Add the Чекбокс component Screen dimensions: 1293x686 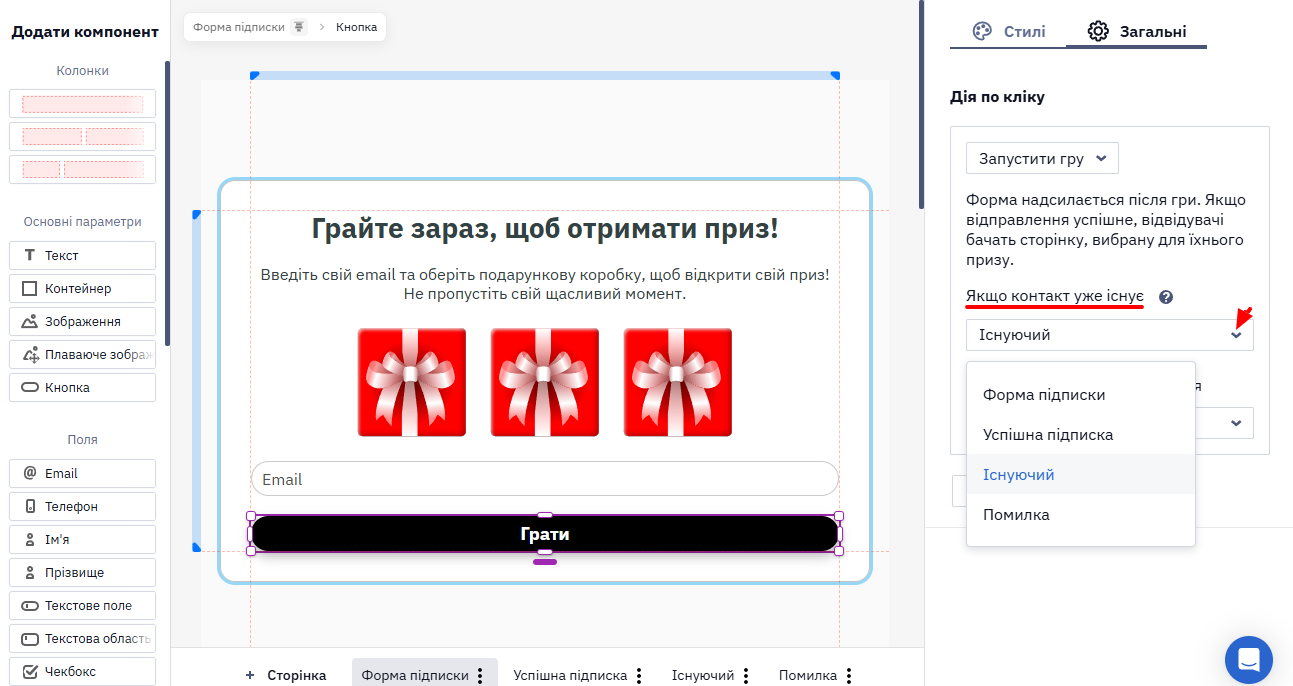pos(82,671)
